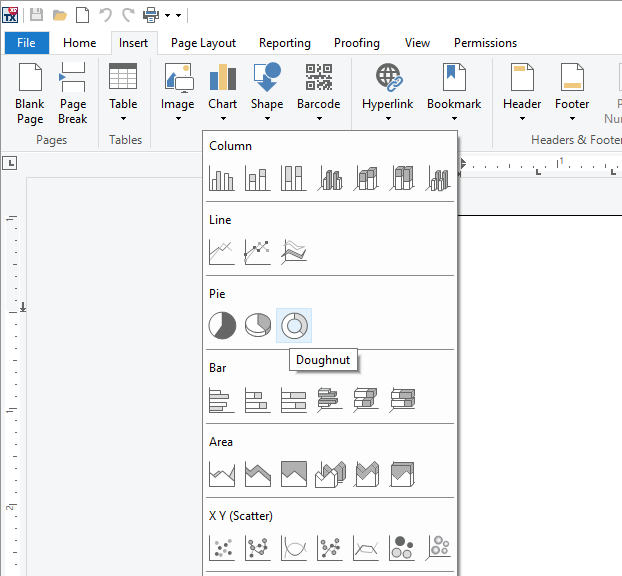Switch to the Home tab
The image size is (622, 576).
coord(79,43)
